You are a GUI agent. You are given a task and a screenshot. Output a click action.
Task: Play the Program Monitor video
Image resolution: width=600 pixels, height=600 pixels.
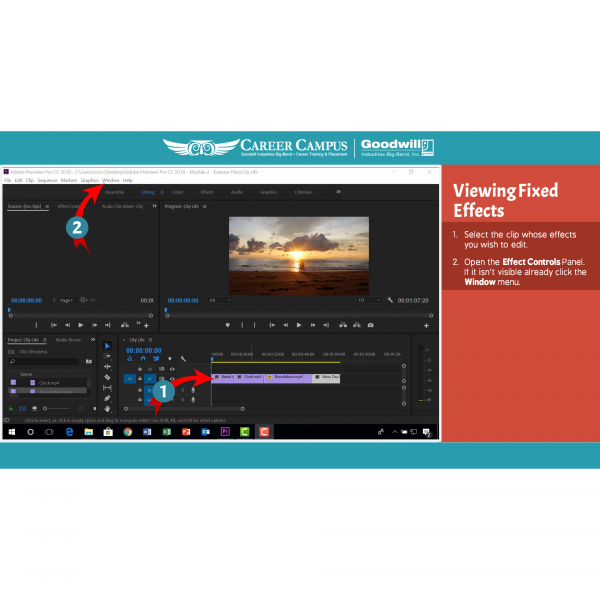(298, 324)
